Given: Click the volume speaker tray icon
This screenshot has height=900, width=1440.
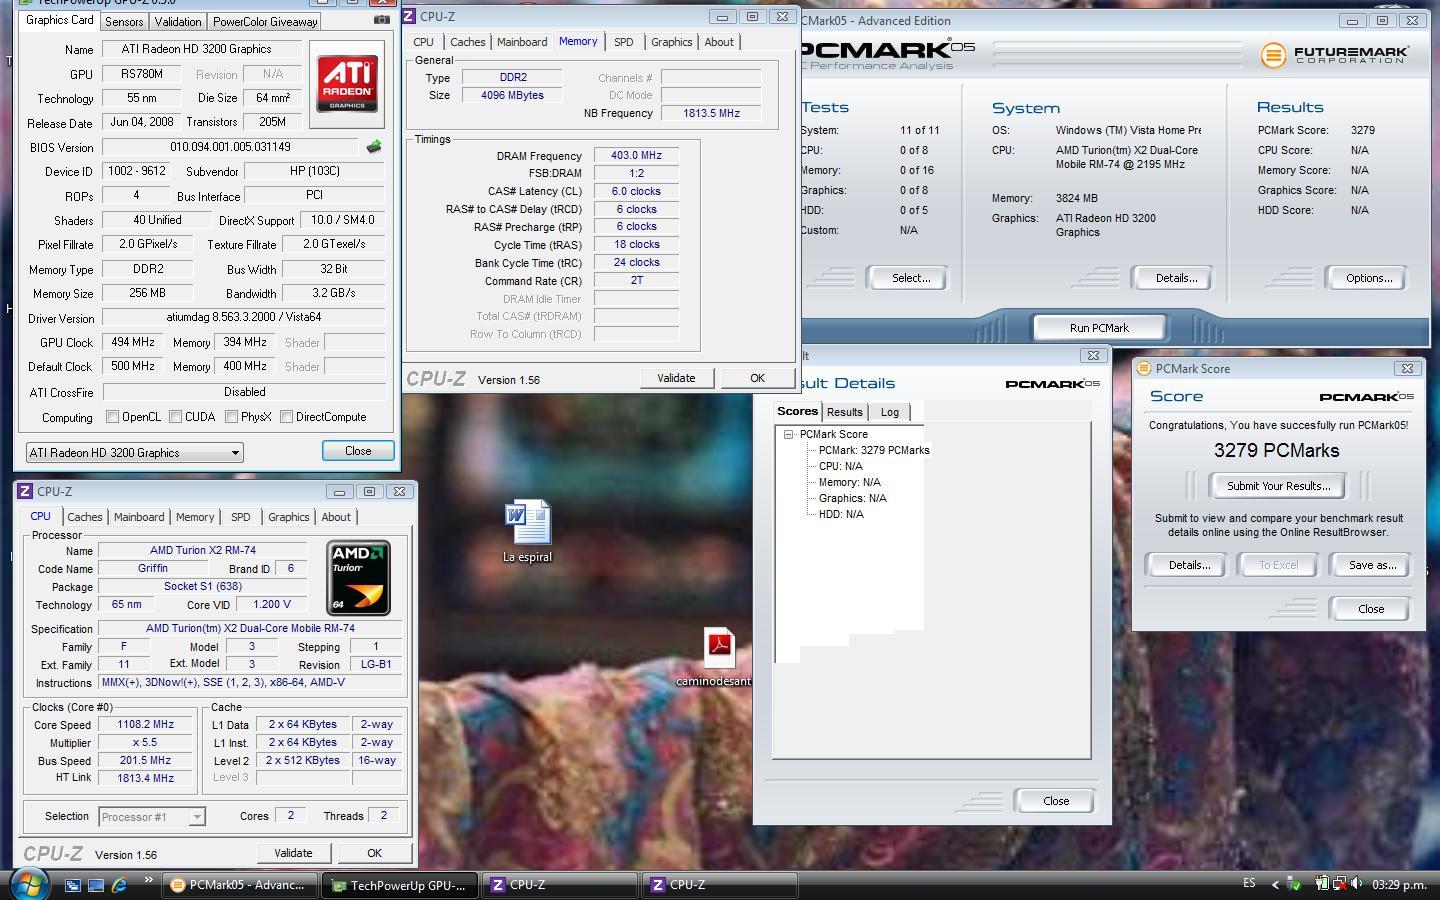Looking at the screenshot, I should coord(1357,884).
